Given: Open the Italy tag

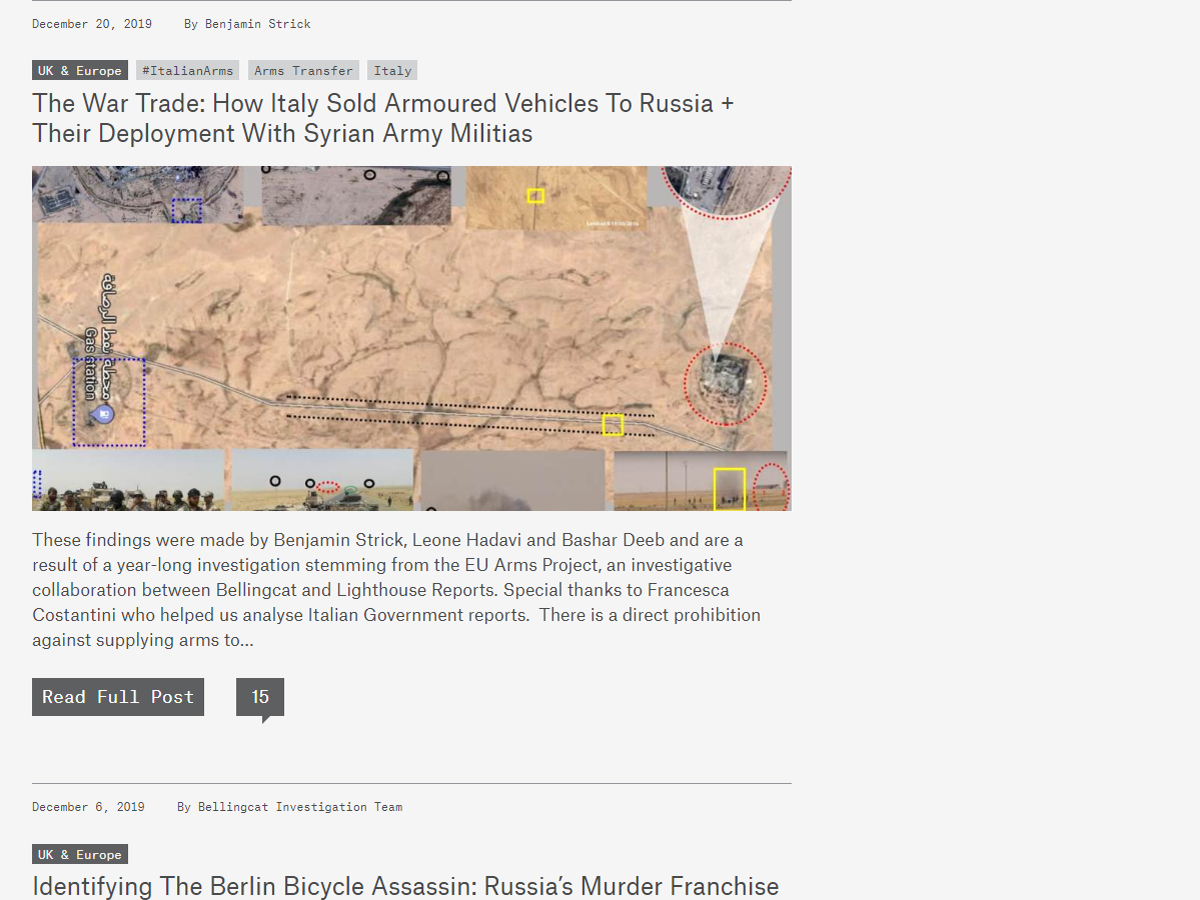Looking at the screenshot, I should click(x=392, y=70).
